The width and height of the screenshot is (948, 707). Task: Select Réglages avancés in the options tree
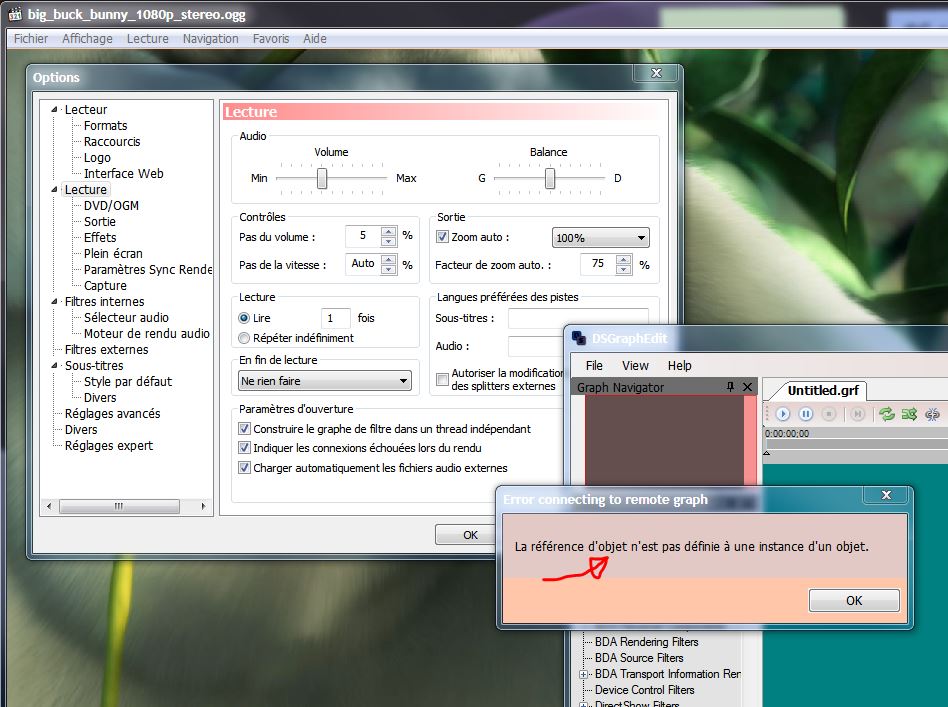pos(112,414)
